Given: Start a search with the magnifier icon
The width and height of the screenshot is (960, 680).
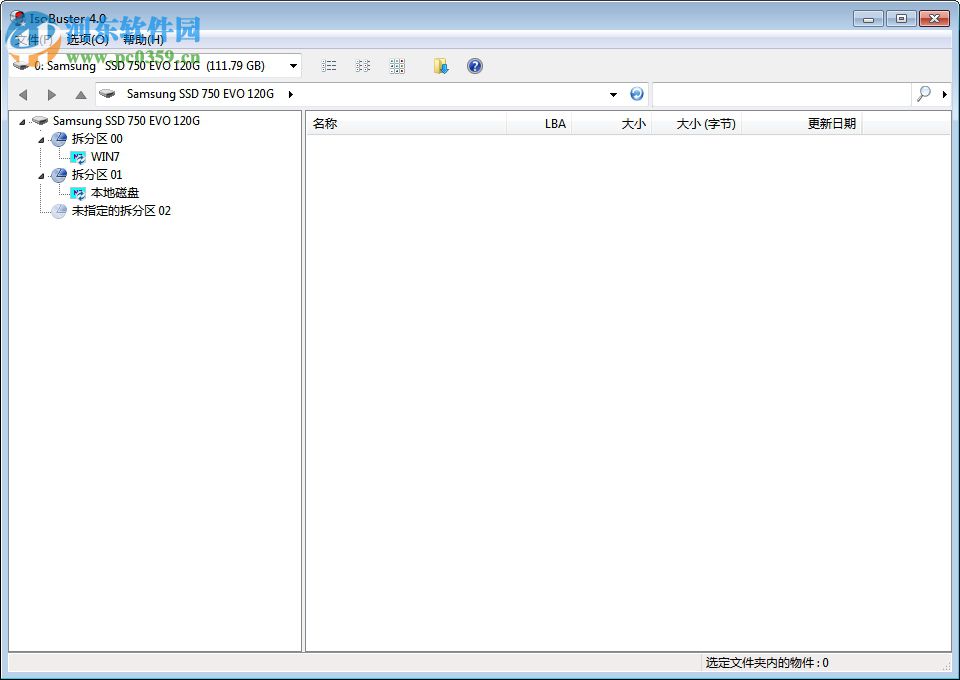Looking at the screenshot, I should coord(922,94).
